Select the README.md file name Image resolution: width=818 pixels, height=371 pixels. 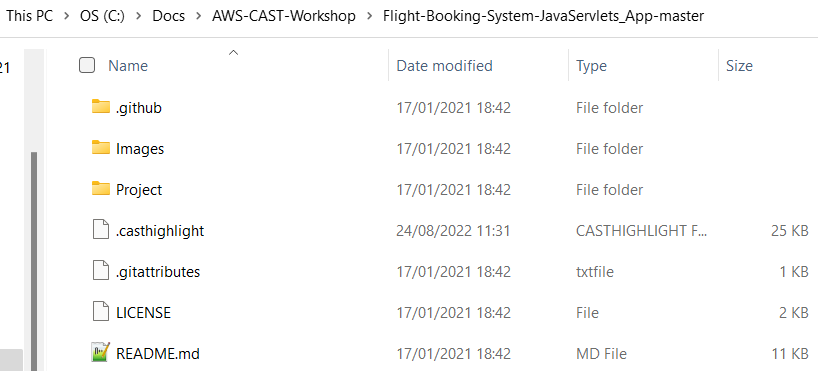[158, 353]
